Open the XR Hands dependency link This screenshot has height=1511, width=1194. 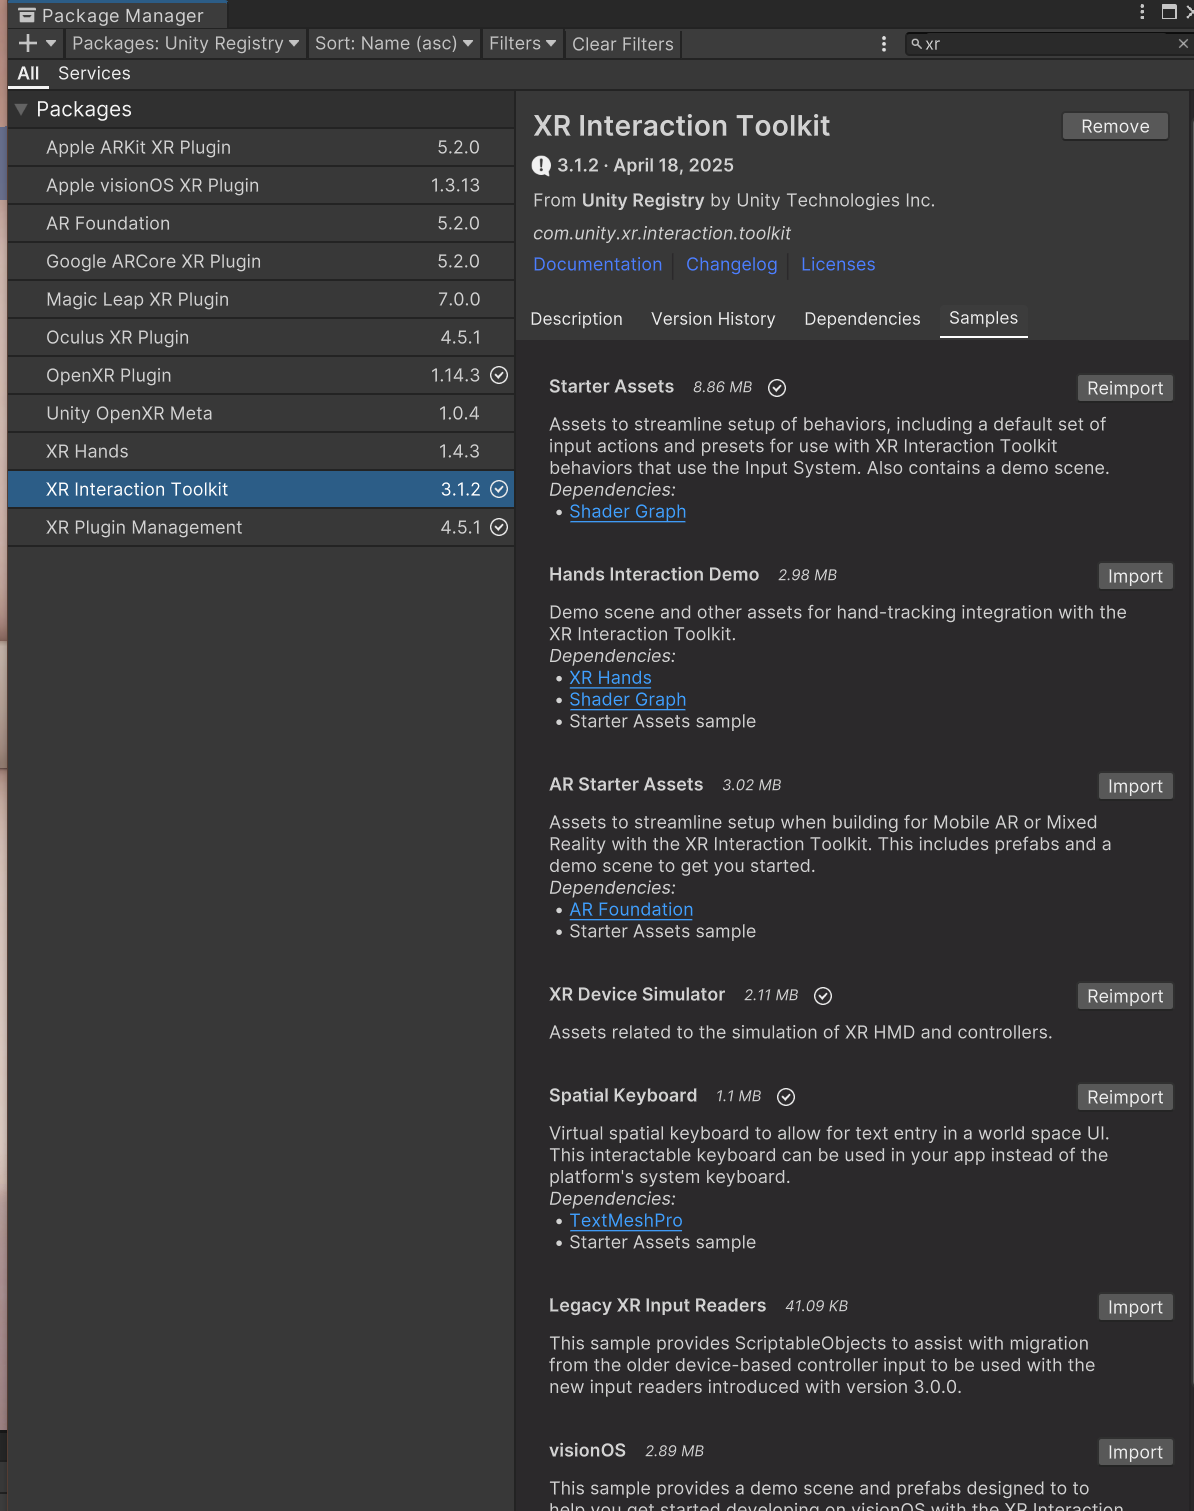[610, 677]
